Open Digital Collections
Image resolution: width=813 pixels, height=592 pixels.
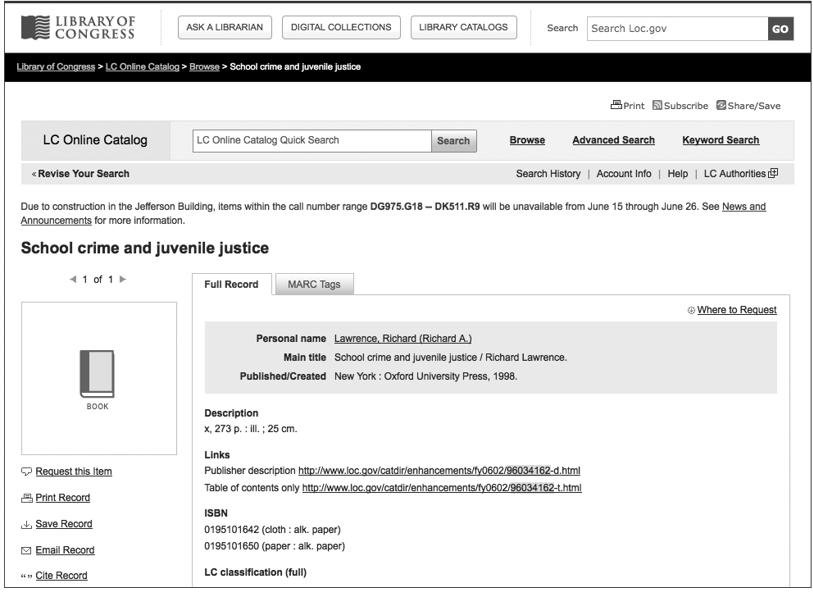(x=341, y=27)
